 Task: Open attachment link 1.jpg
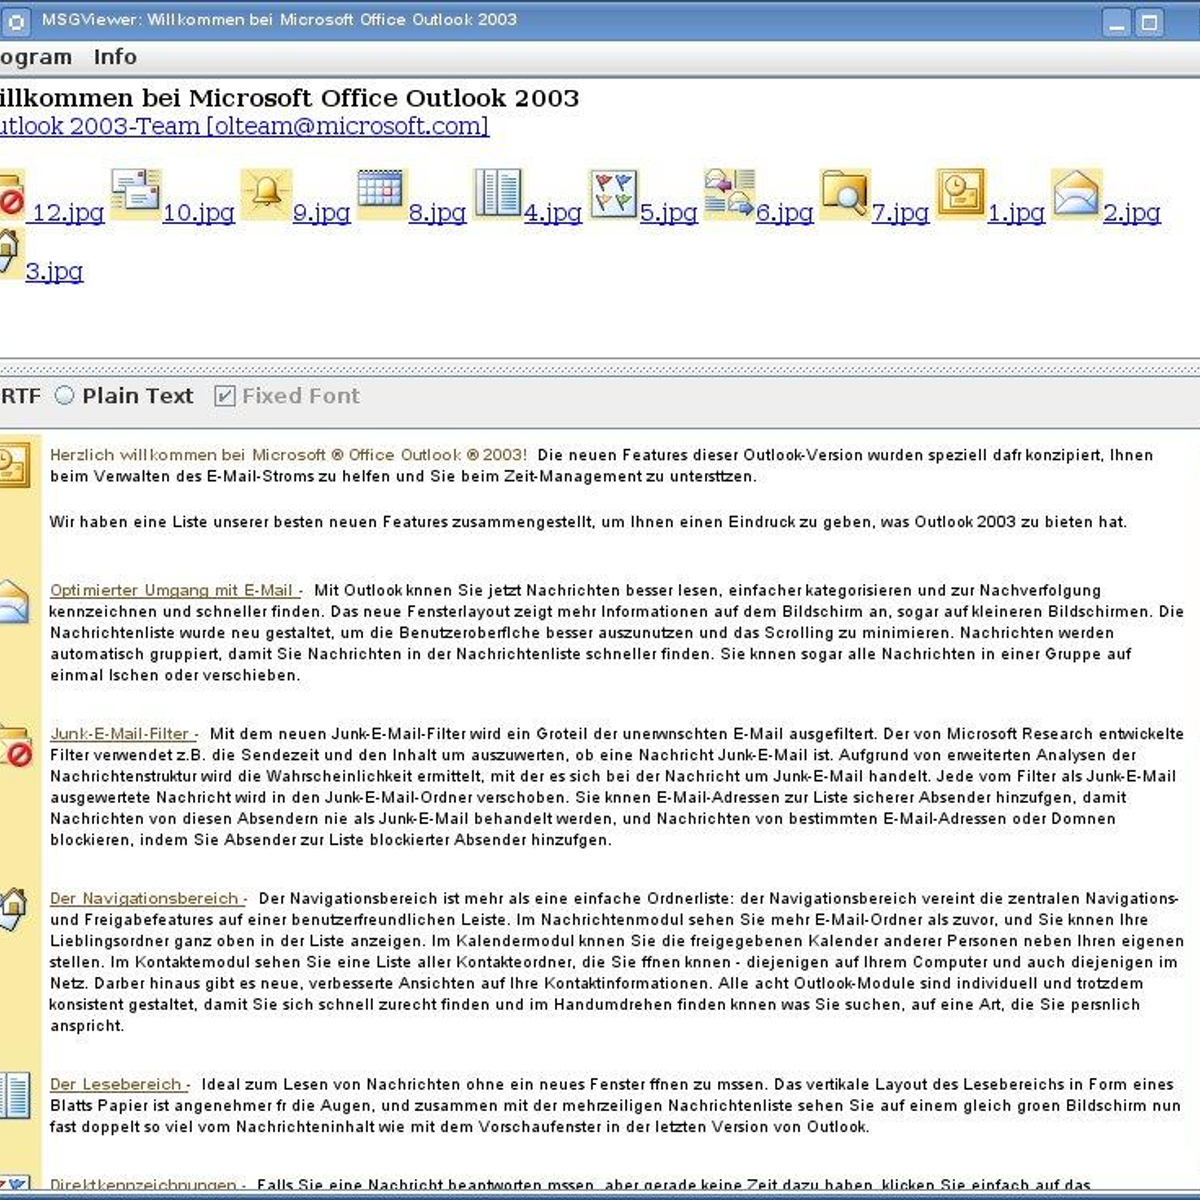click(1016, 212)
